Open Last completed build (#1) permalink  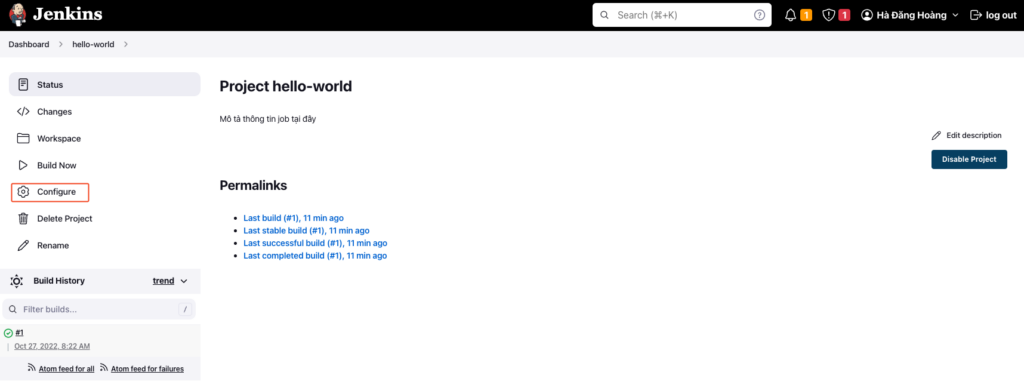click(x=315, y=256)
